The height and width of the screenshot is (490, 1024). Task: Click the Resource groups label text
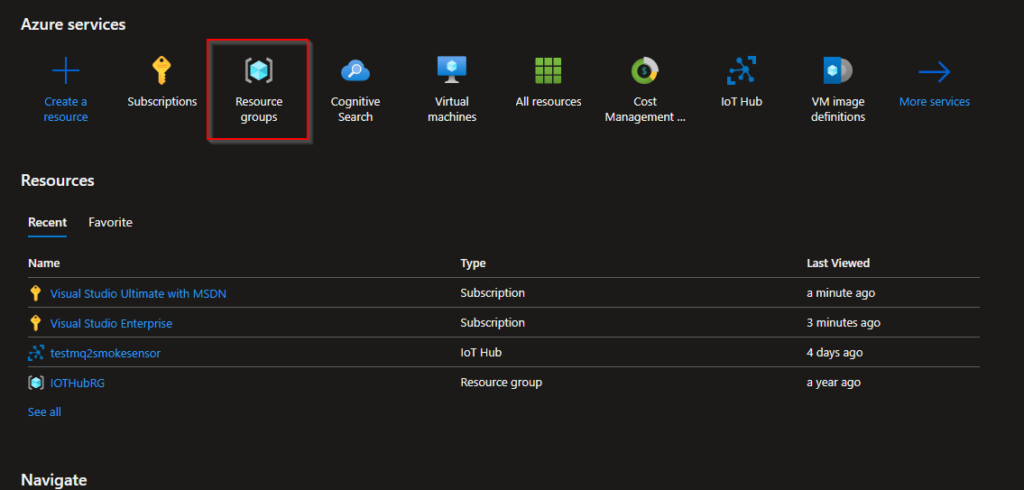(x=259, y=110)
